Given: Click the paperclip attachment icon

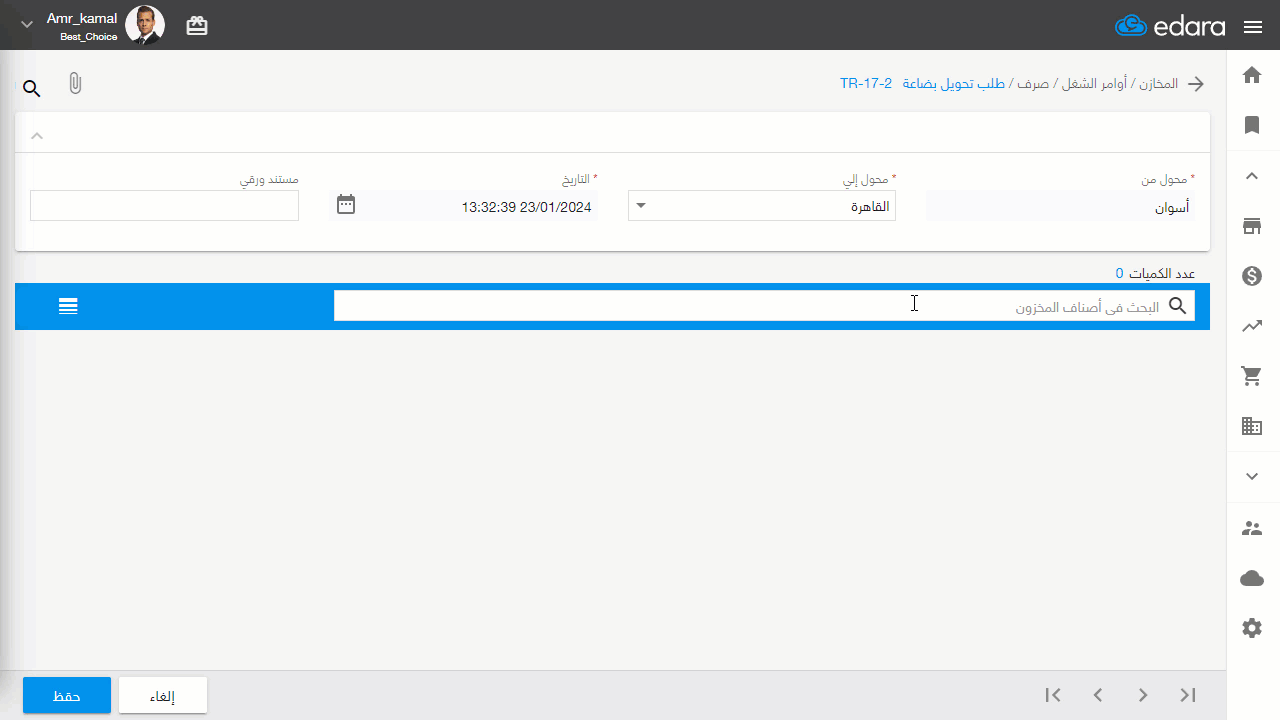Looking at the screenshot, I should 75,84.
